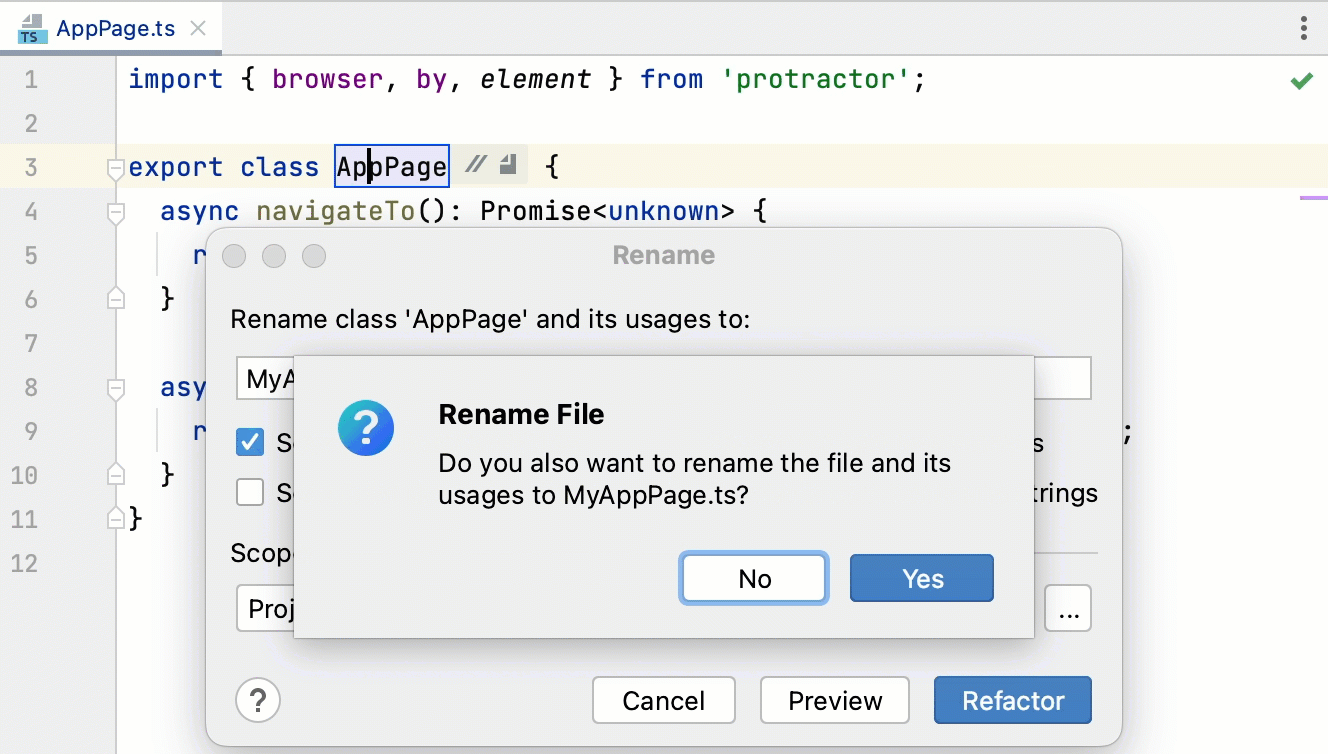Viewport: 1328px width, 754px height.
Task: Click Yes to rename the file
Action: tap(921, 579)
